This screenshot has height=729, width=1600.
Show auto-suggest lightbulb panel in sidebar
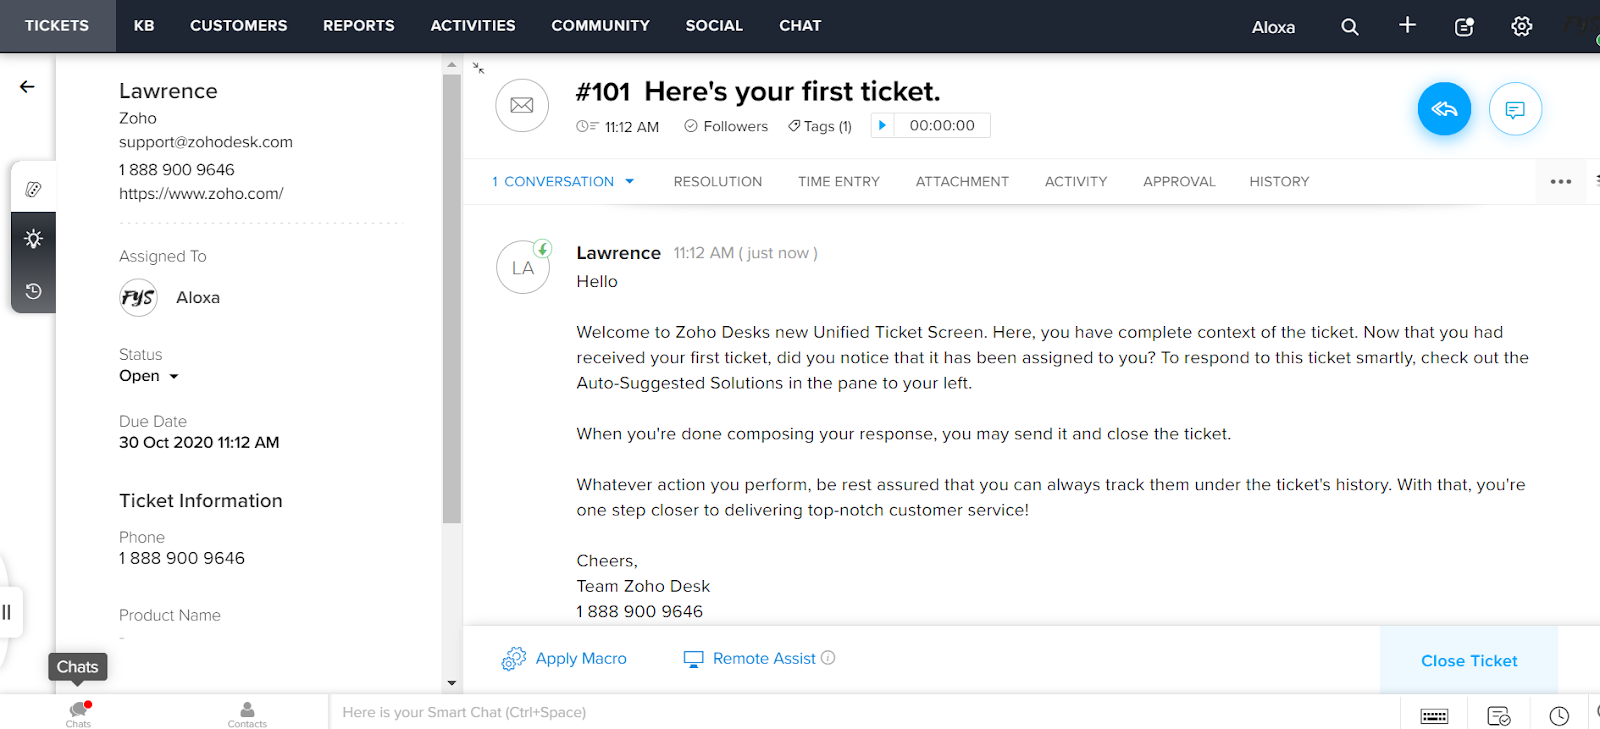33,239
